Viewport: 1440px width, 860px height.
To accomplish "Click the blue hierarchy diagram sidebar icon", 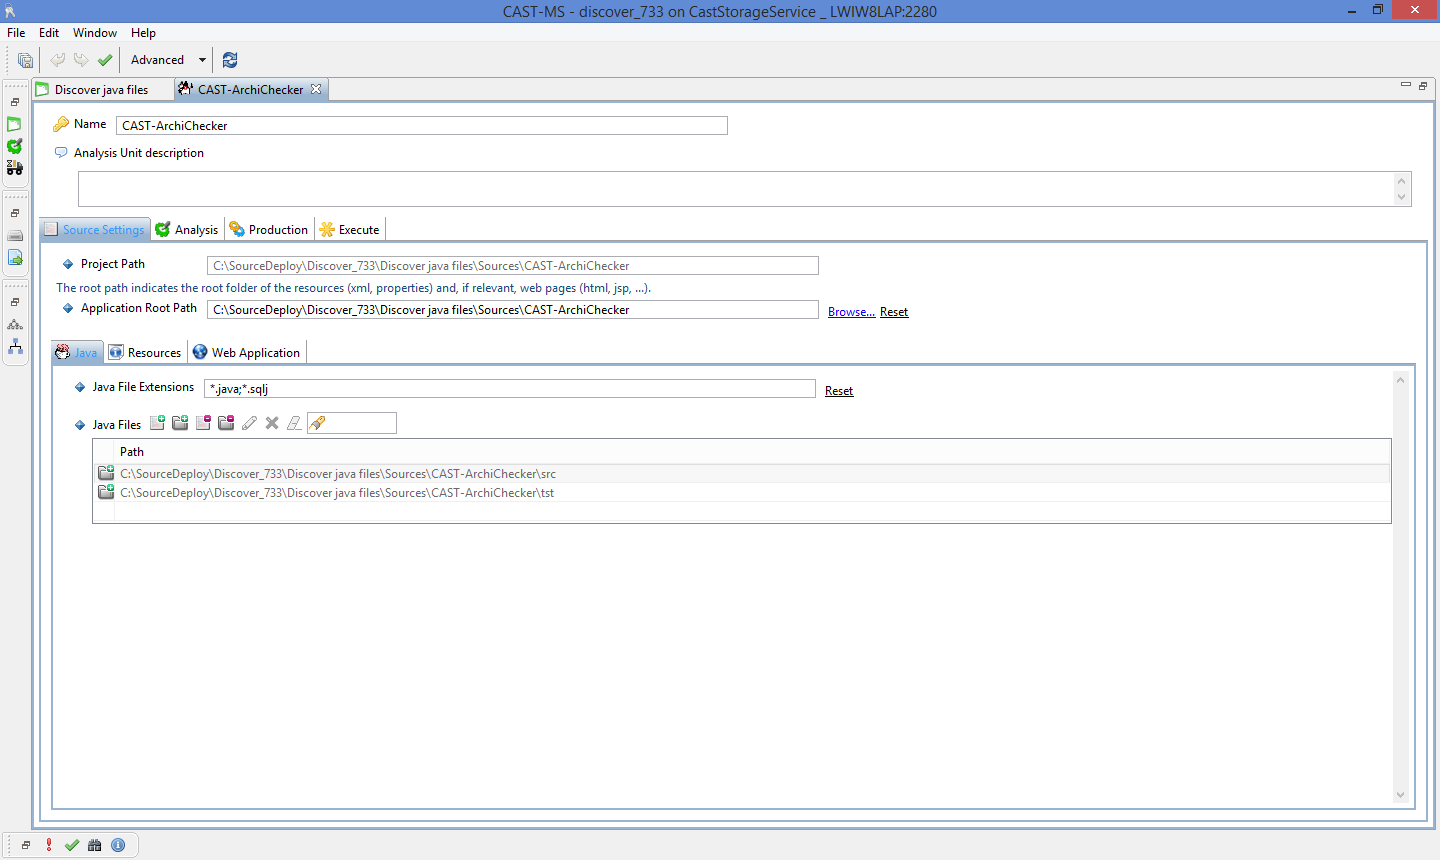I will coord(15,346).
